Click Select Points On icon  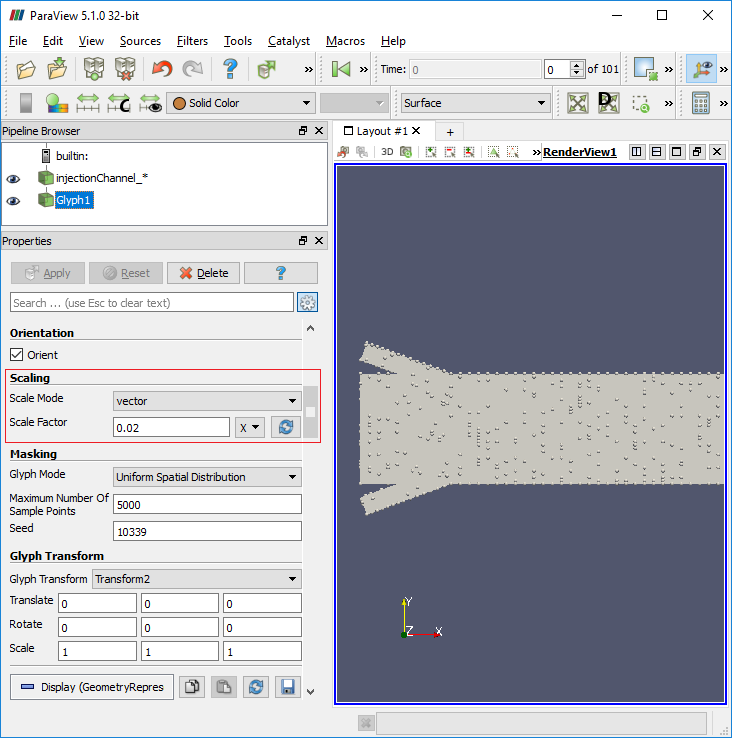pyautogui.click(x=513, y=152)
